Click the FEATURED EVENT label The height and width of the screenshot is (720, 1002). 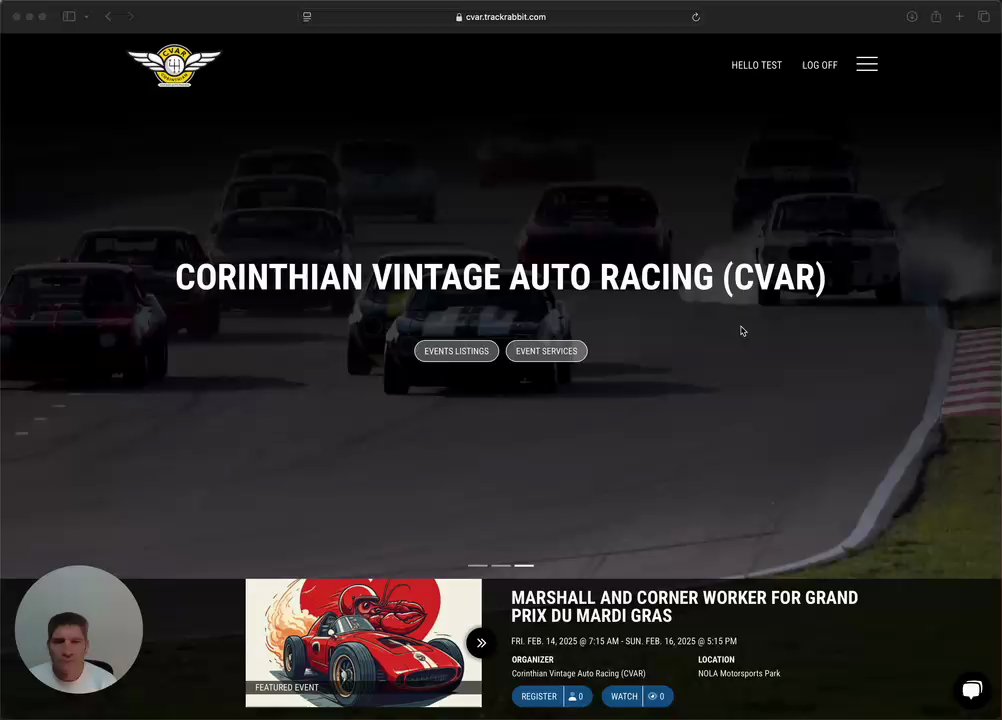tap(287, 687)
